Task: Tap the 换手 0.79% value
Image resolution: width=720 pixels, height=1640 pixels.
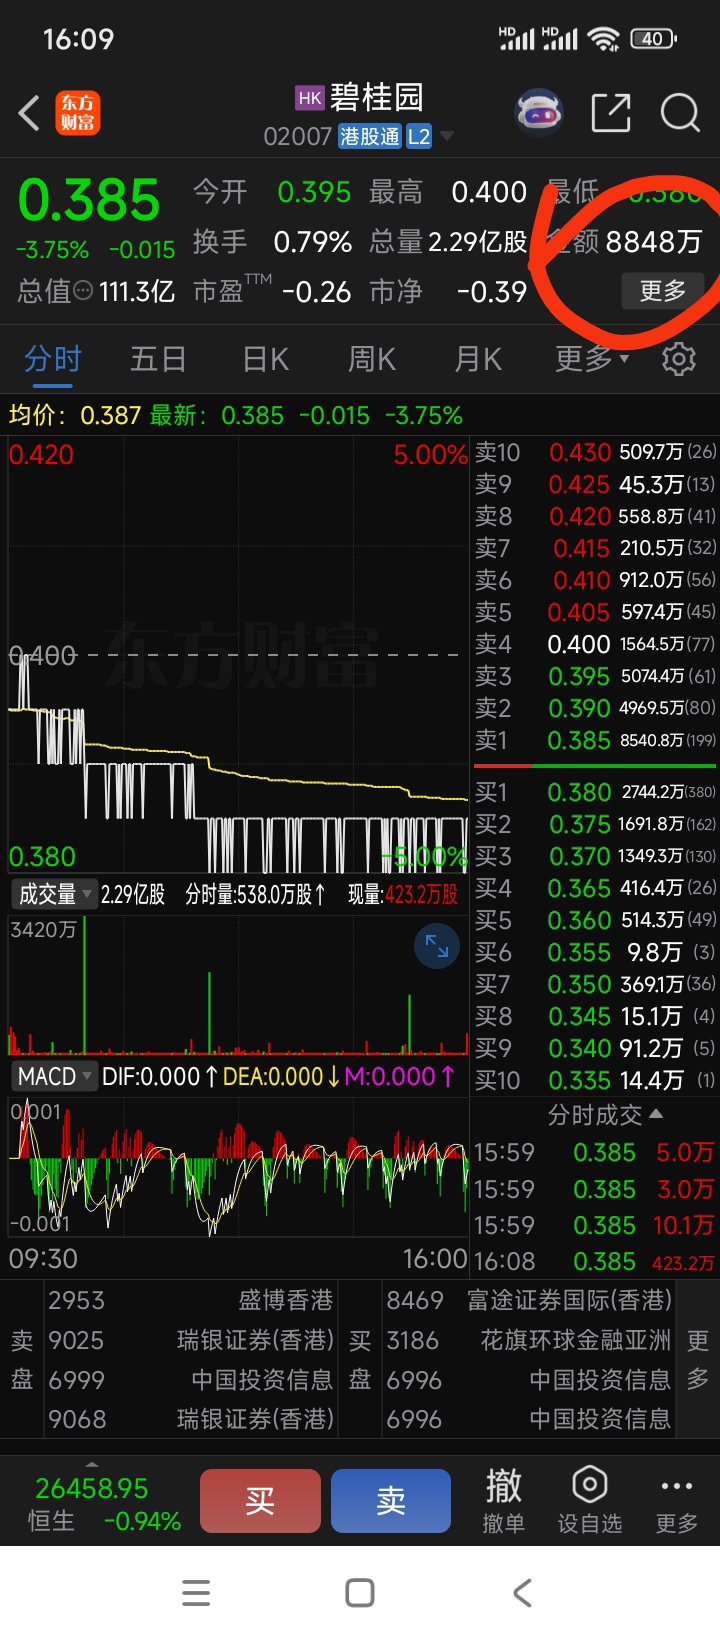Action: coord(313,242)
